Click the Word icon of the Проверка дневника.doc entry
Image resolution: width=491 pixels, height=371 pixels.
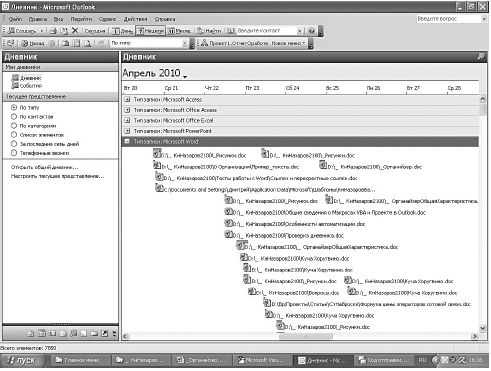(228, 234)
